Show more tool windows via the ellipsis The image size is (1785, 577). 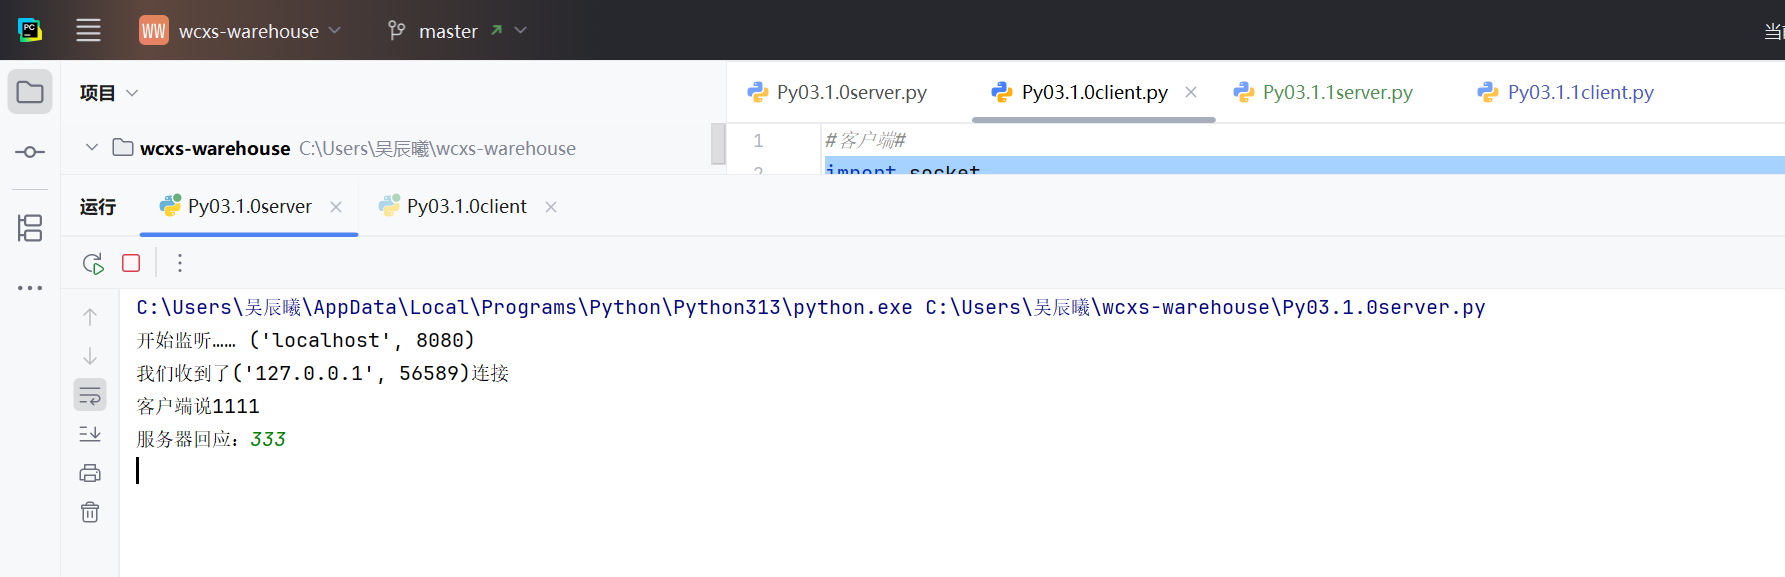(x=30, y=288)
